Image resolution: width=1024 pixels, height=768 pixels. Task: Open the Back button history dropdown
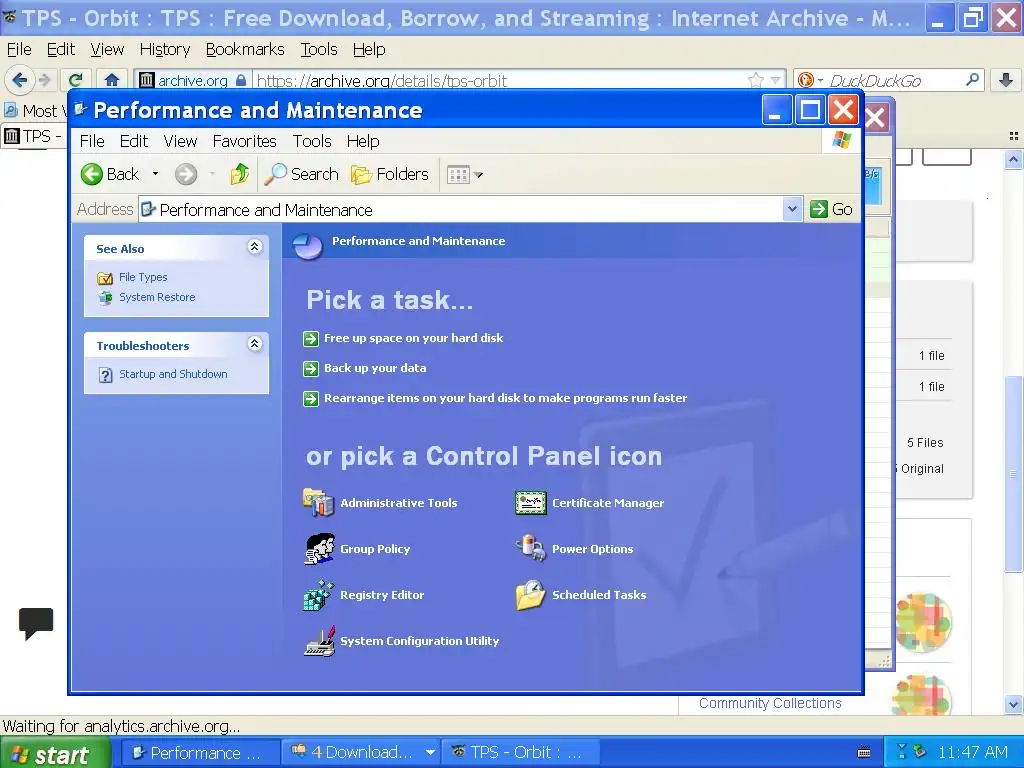(x=155, y=174)
